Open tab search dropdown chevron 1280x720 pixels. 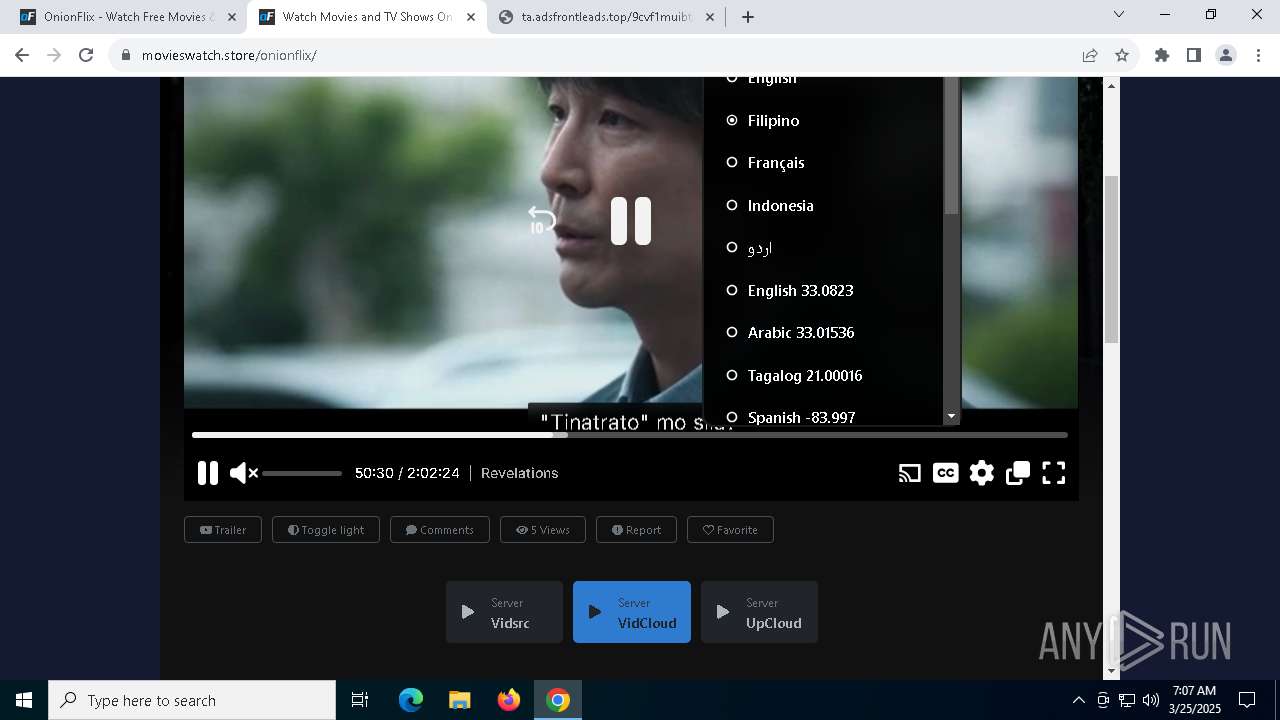pos(1119,14)
